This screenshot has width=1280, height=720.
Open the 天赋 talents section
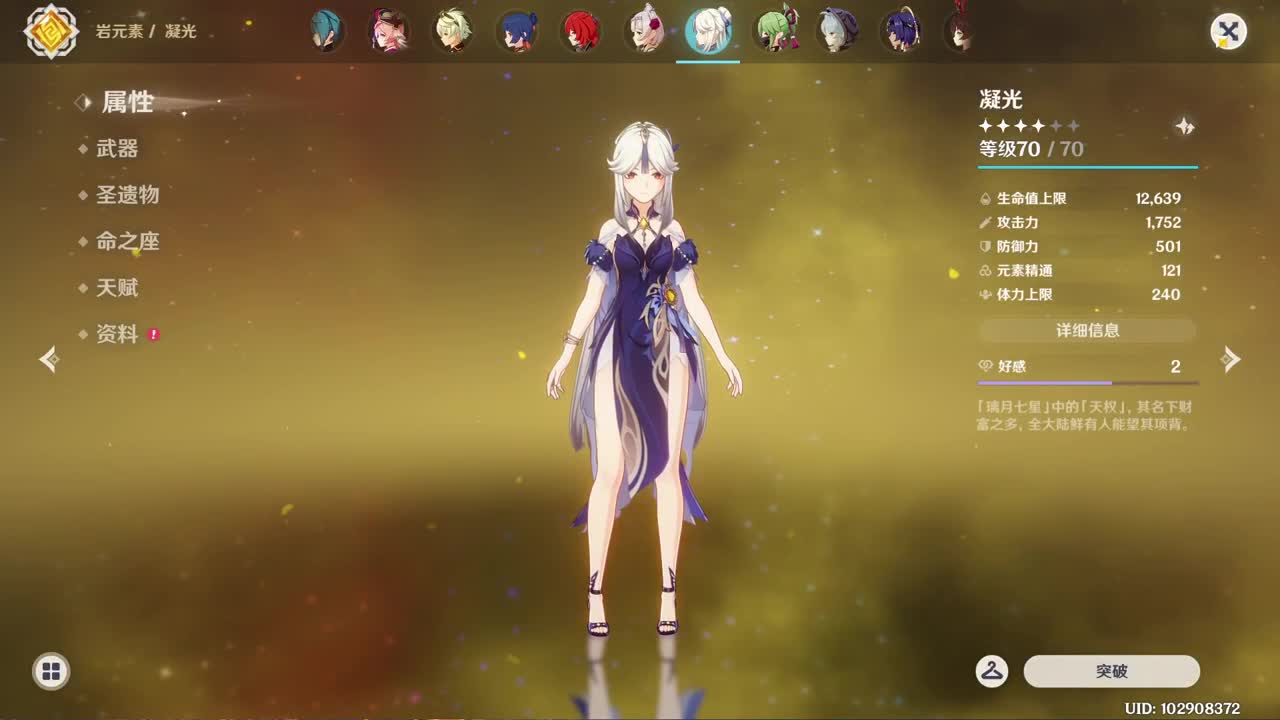(116, 288)
